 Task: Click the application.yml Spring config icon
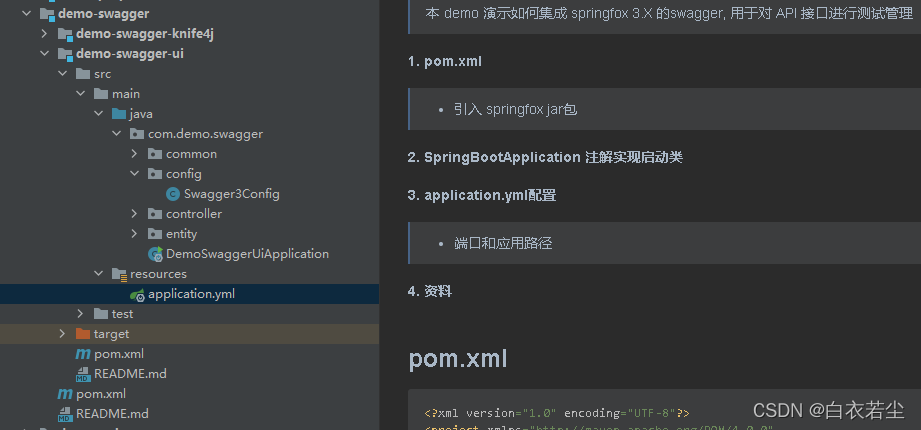point(137,294)
